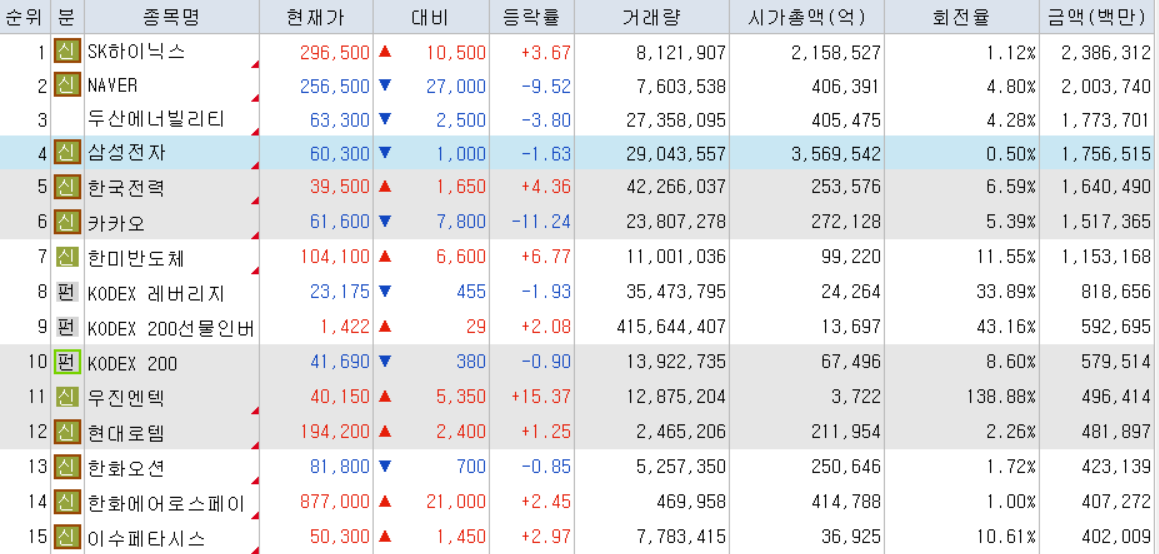Click the 신 badge for 이수페타시스
This screenshot has width=1159, height=554.
coord(67,536)
